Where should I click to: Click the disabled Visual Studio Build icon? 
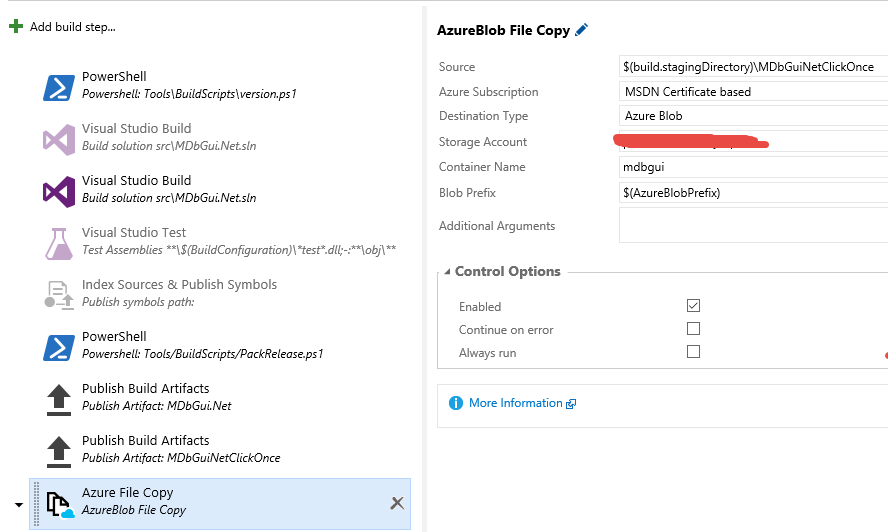click(x=59, y=139)
